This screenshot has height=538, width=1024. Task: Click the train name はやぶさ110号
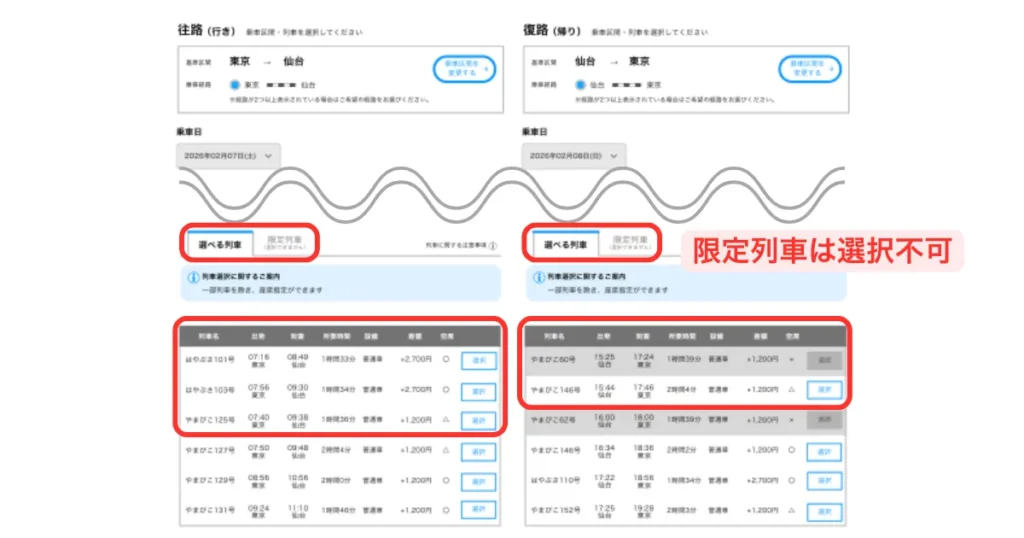point(555,480)
